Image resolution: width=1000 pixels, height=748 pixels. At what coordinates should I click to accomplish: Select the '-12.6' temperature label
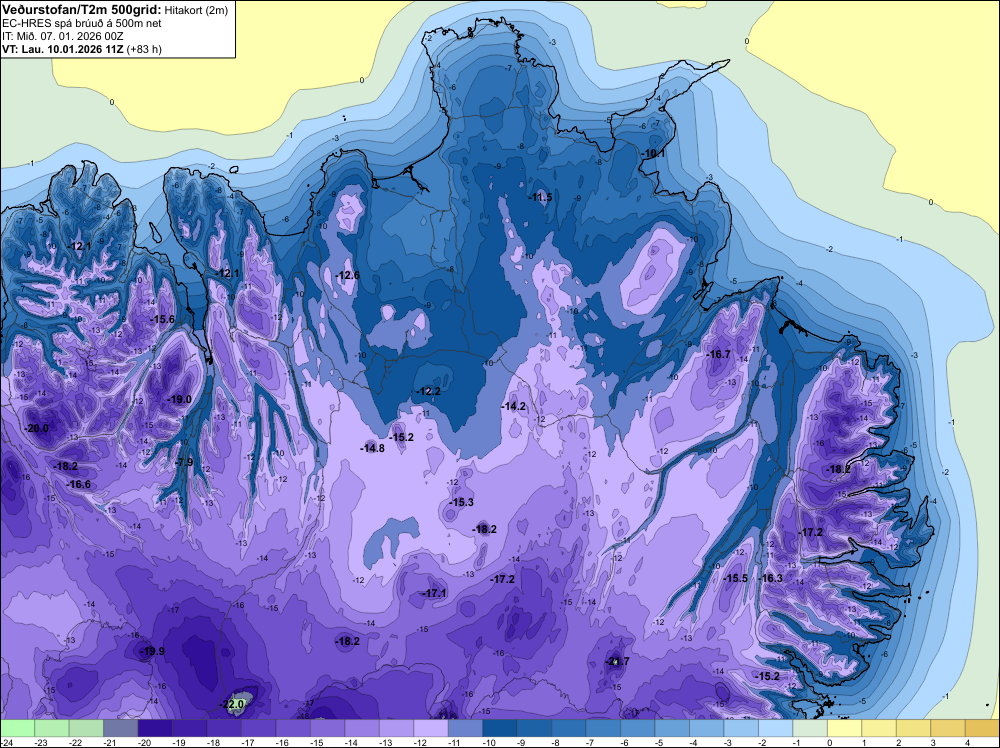348,275
